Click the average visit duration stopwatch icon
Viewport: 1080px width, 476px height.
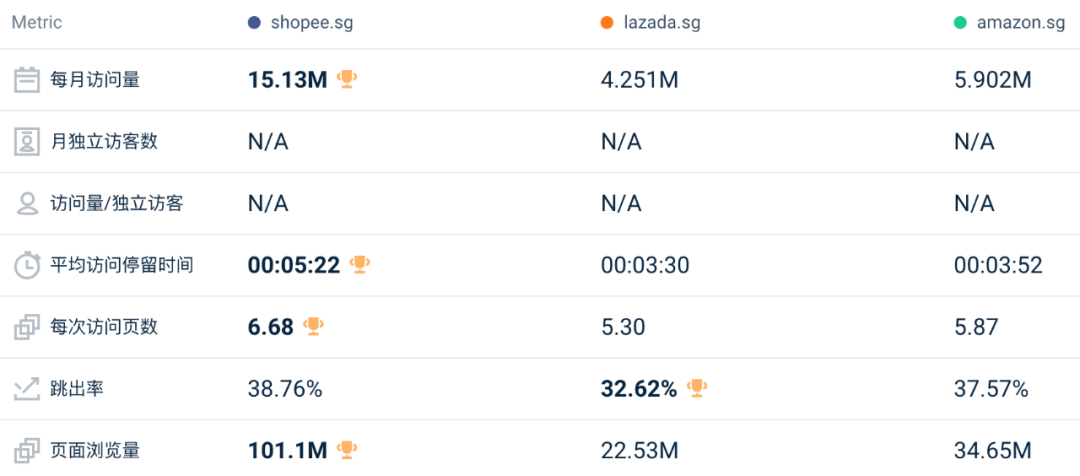tap(27, 266)
